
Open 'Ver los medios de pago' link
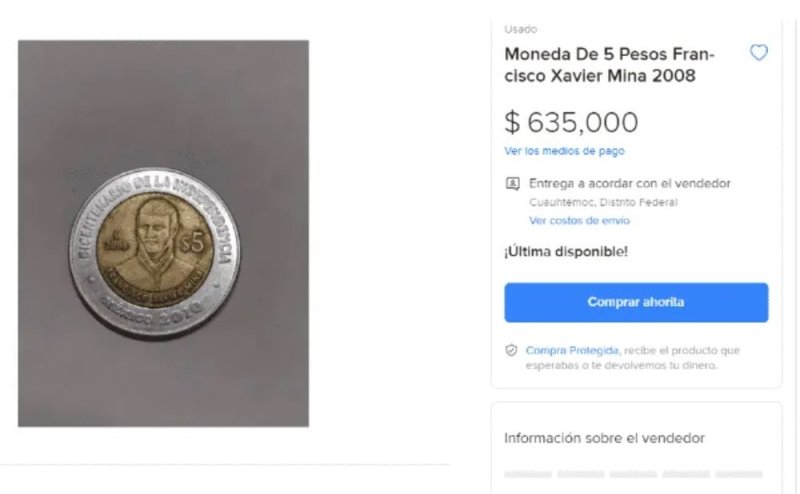point(564,151)
